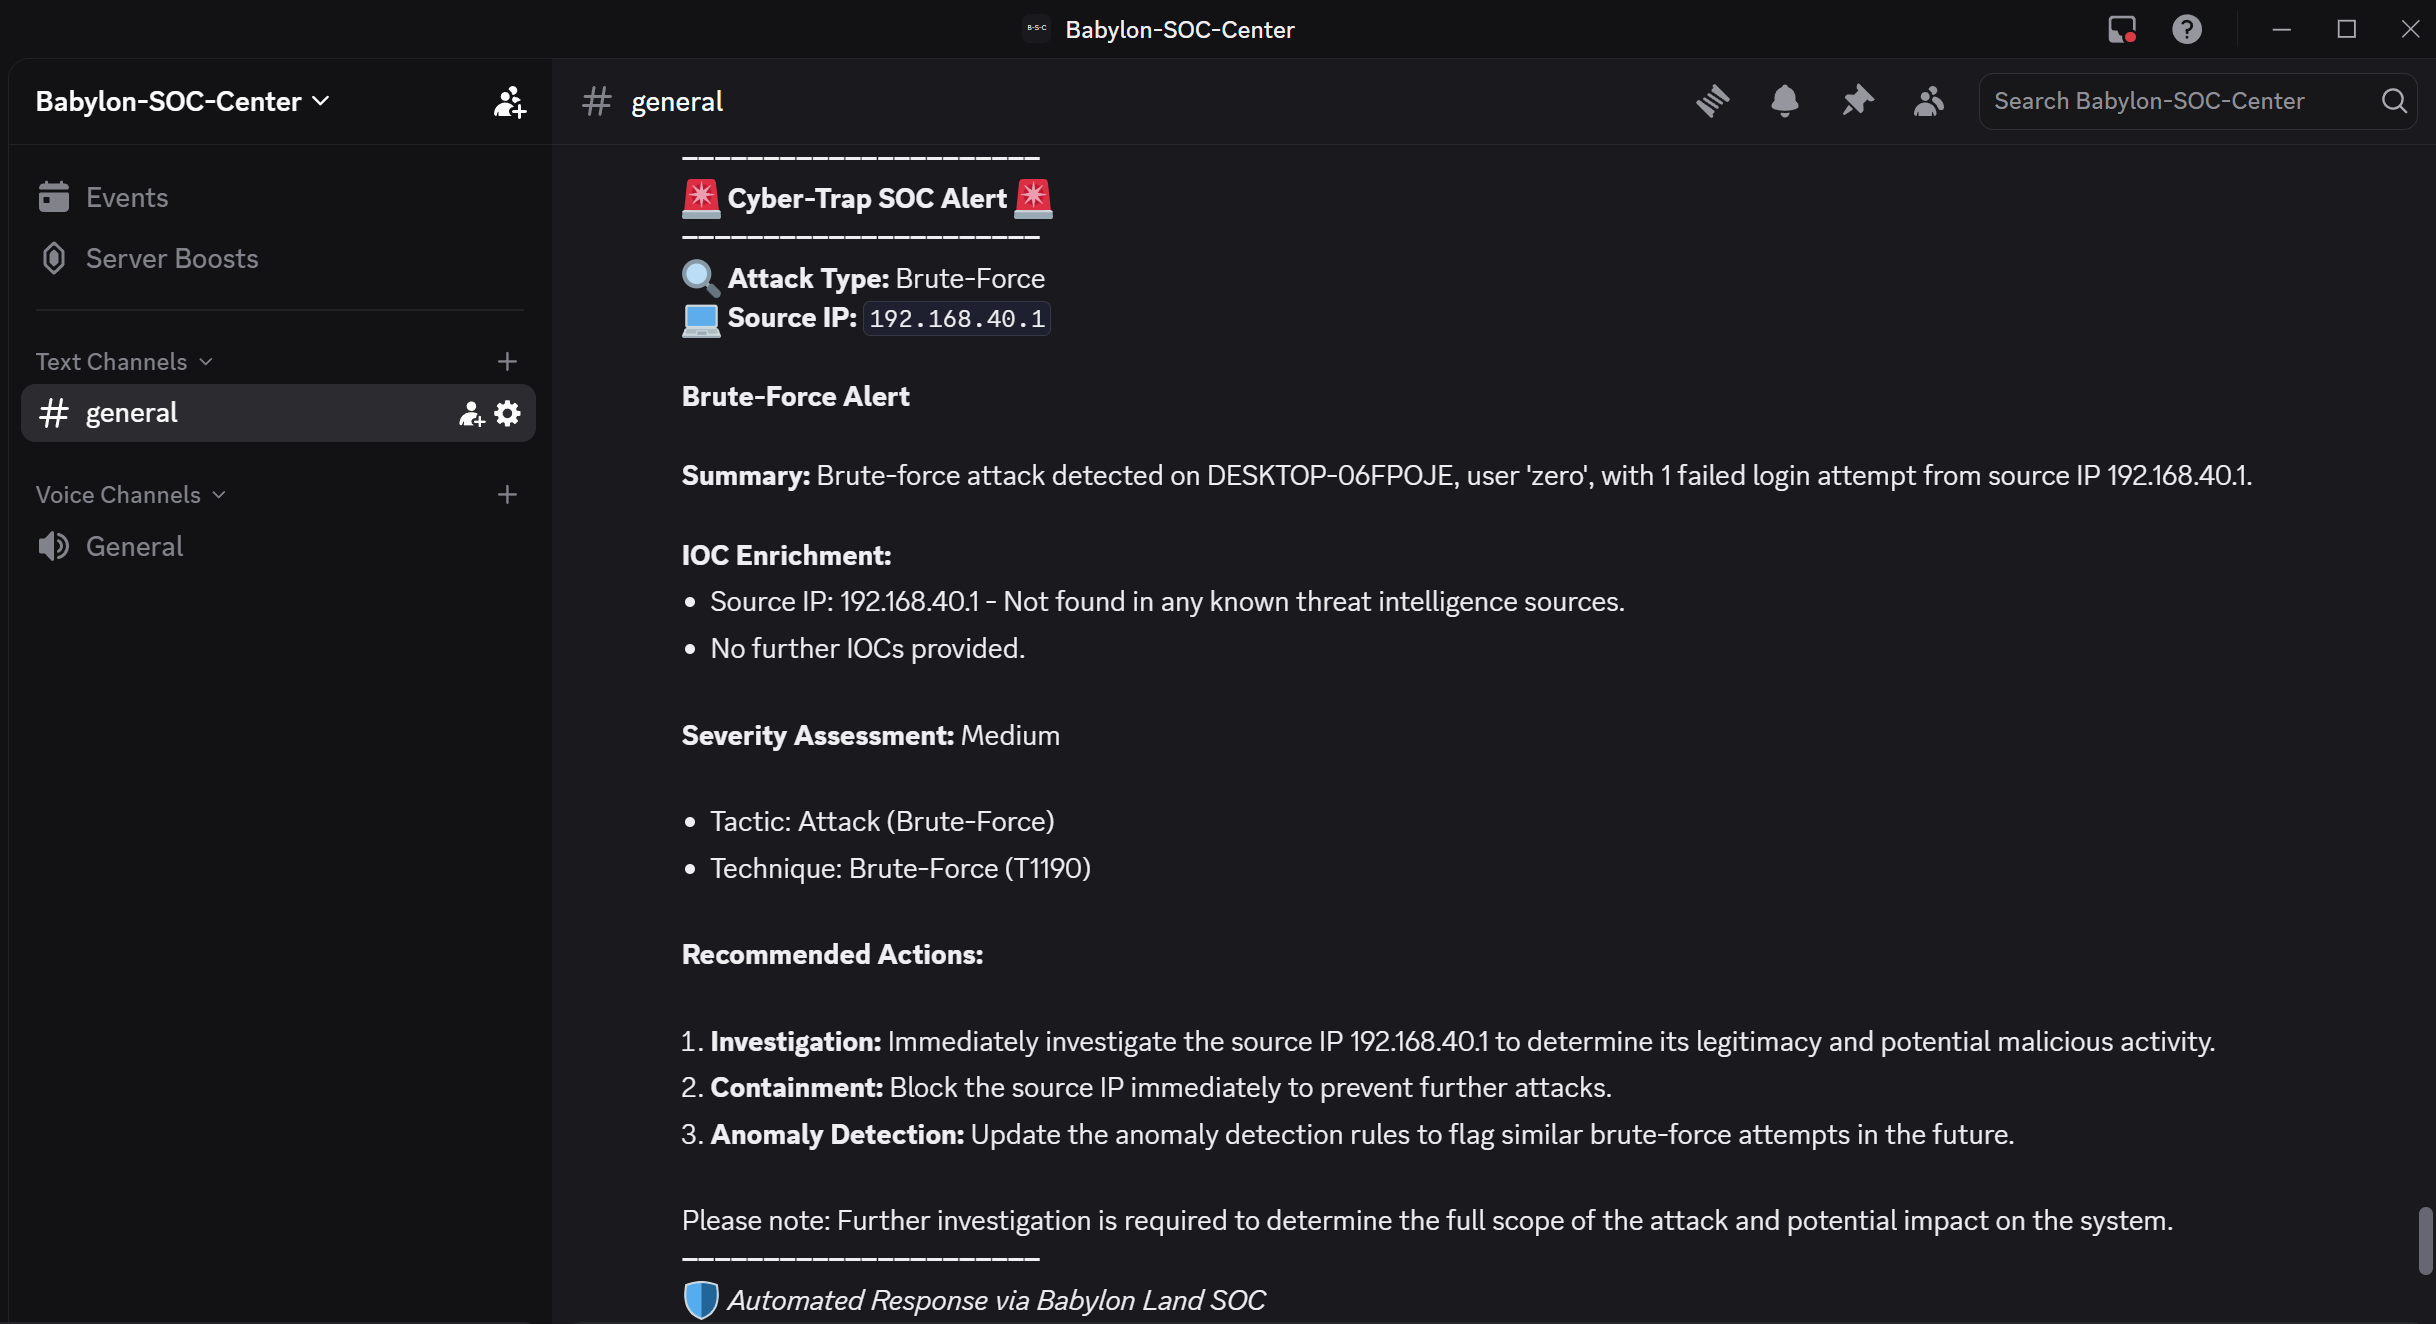Select the general text channel
This screenshot has width=2436, height=1324.
tap(278, 413)
